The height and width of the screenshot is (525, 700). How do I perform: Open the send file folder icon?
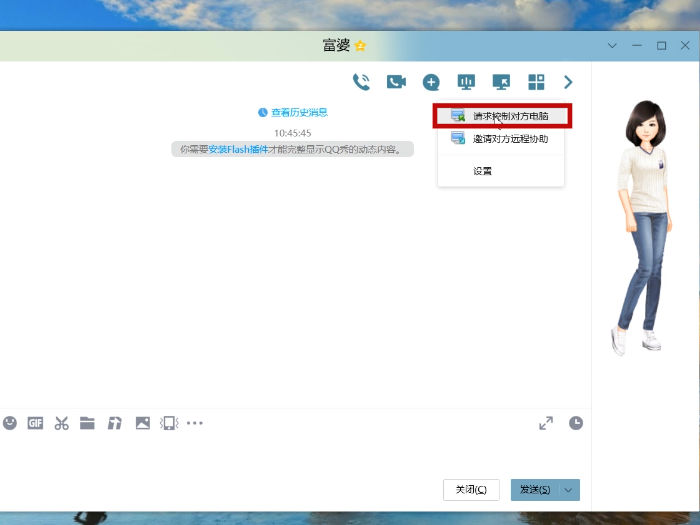[x=87, y=423]
